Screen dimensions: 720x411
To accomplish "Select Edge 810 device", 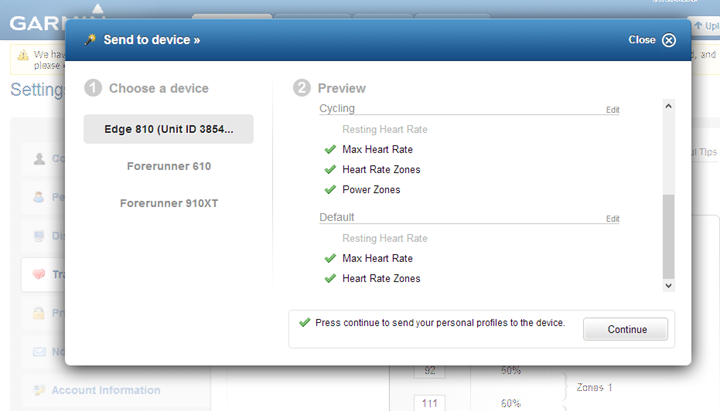I will point(169,129).
